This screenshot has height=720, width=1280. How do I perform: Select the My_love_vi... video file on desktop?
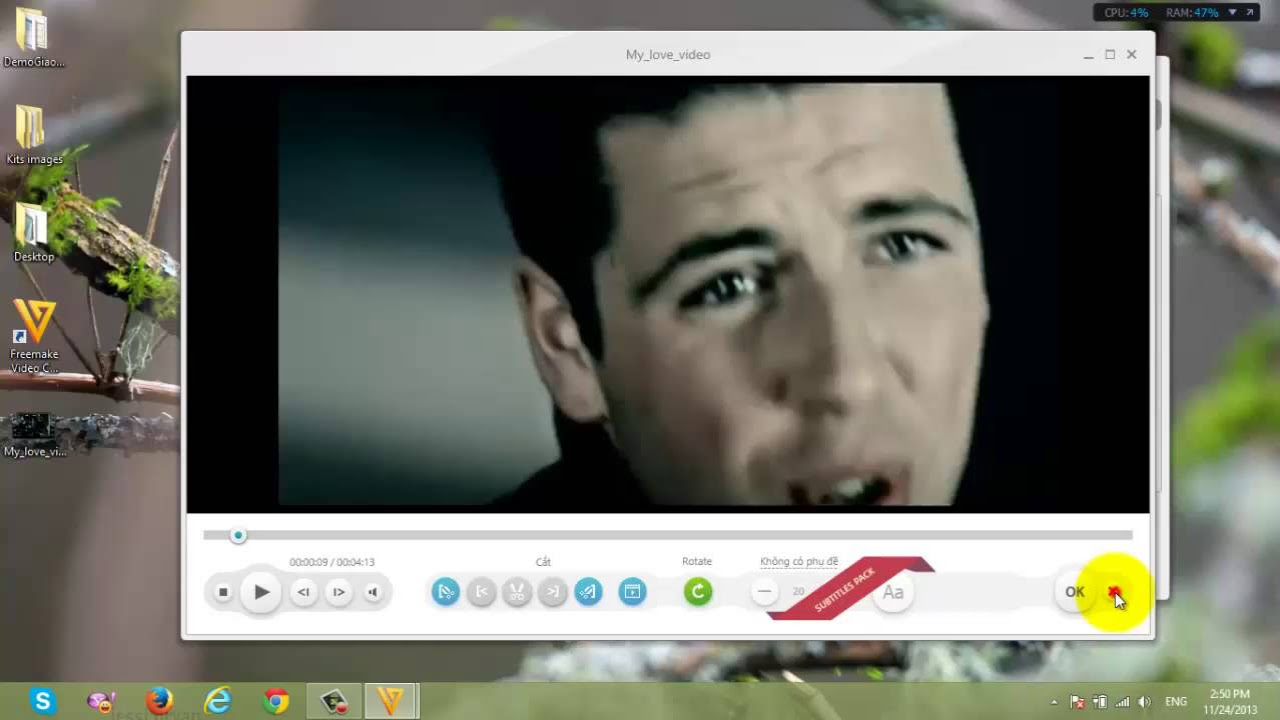click(34, 435)
